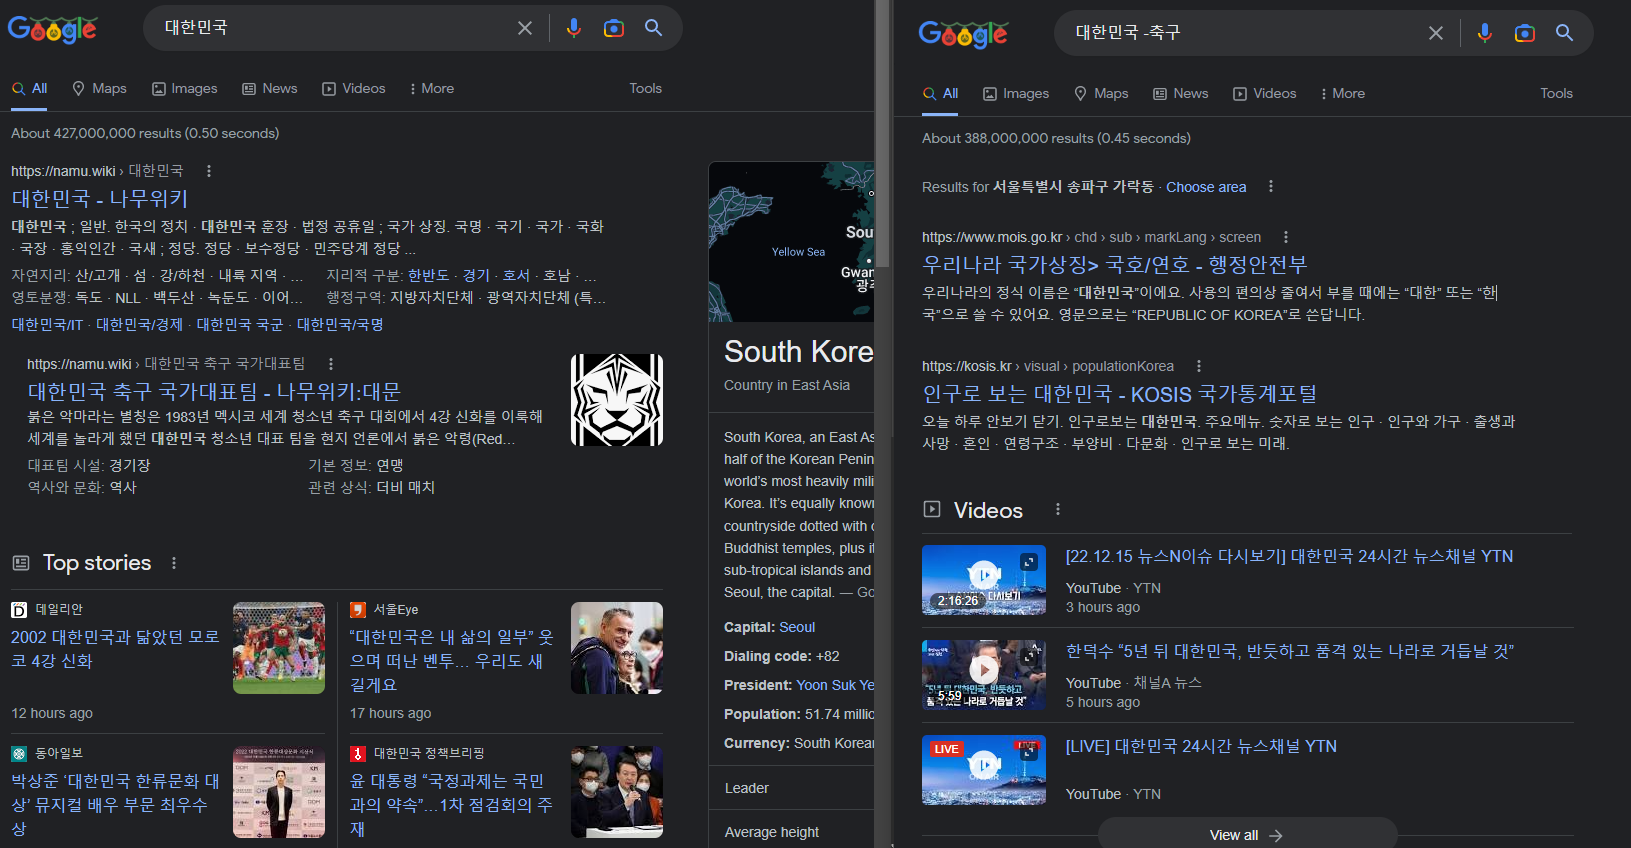Open the 인구로 보는 대한민국 KOSIS result

1119,394
